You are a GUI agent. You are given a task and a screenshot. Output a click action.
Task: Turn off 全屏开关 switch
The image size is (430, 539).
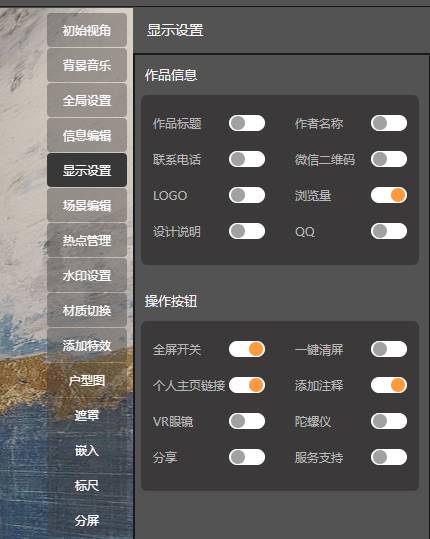247,349
